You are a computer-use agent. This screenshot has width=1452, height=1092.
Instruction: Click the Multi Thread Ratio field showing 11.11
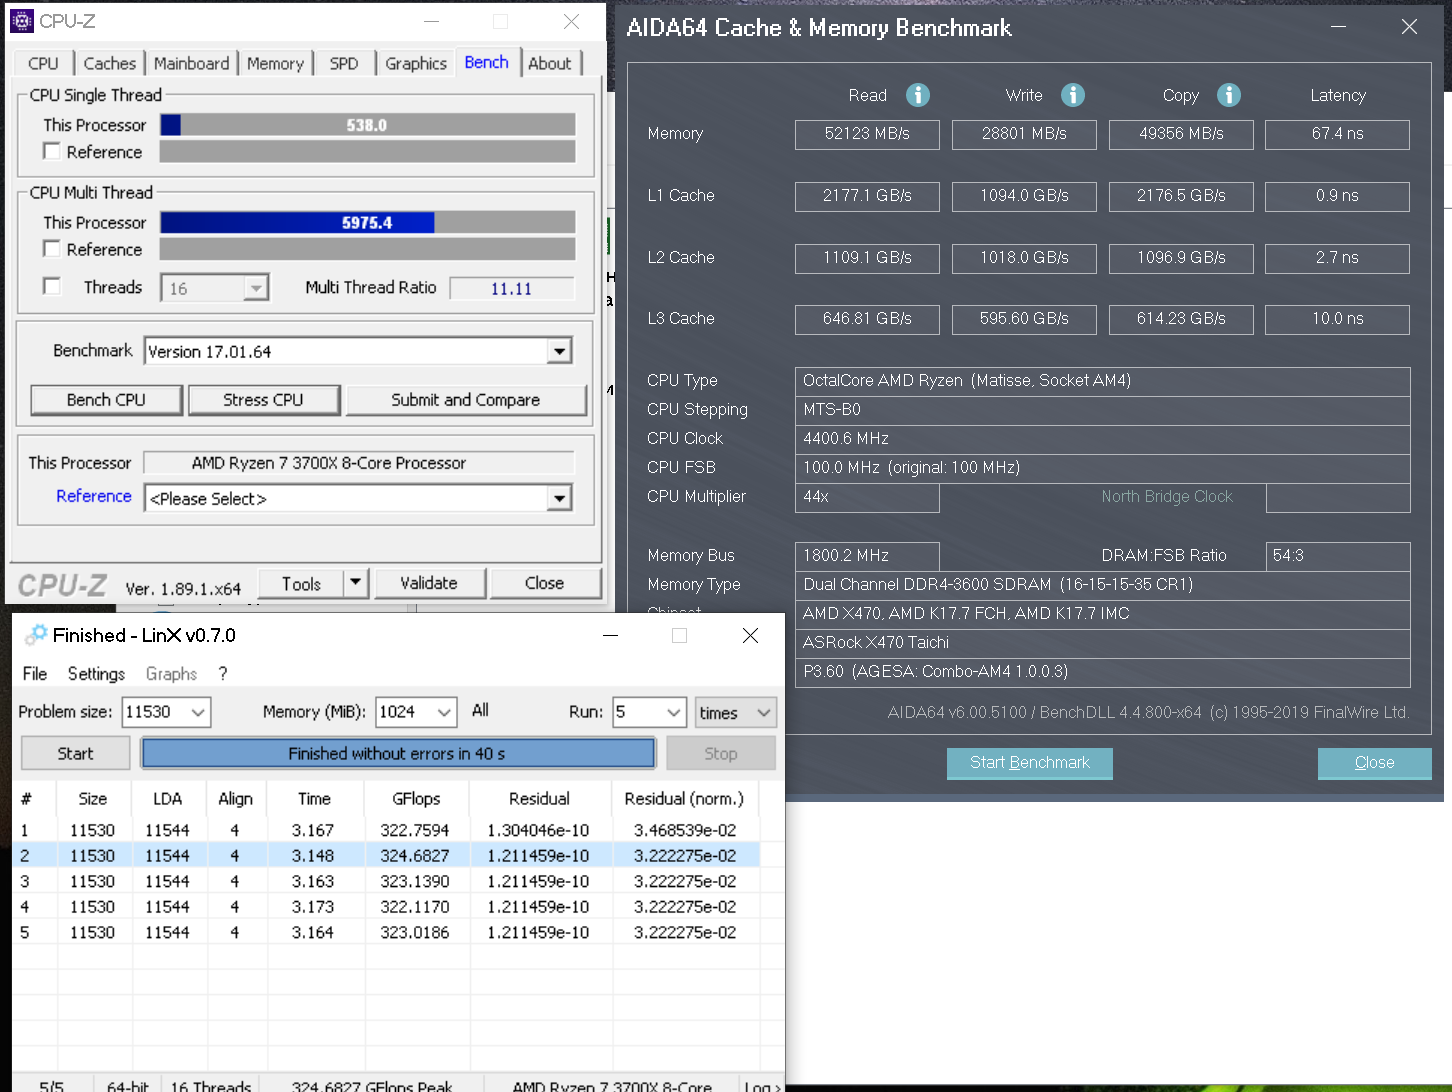tap(511, 289)
